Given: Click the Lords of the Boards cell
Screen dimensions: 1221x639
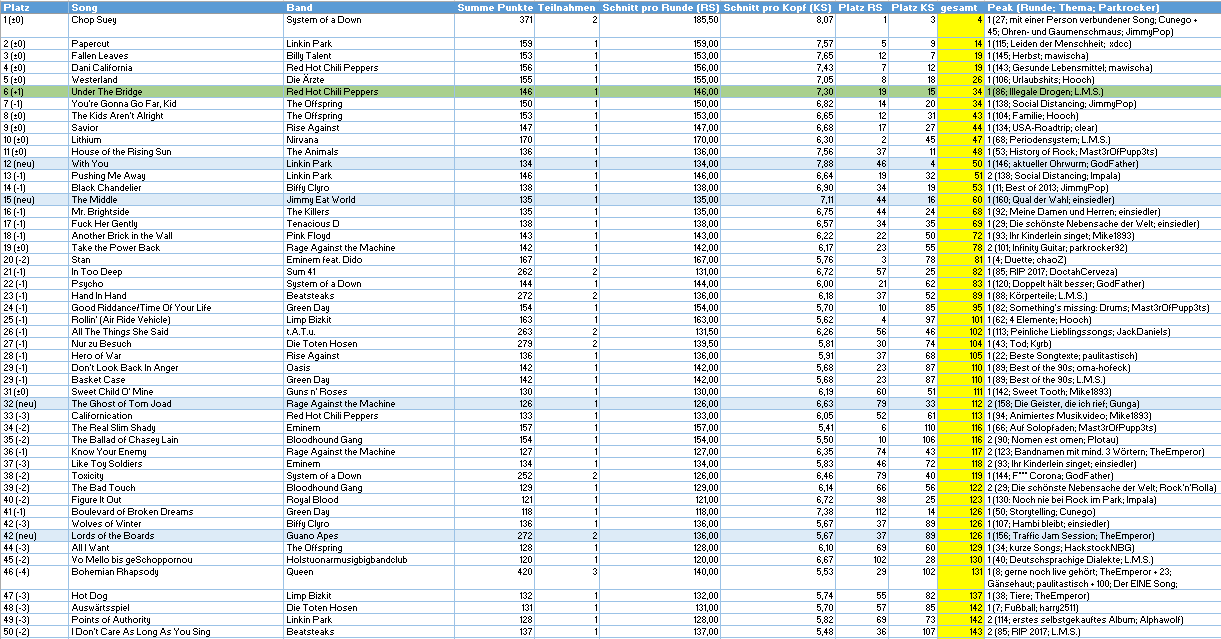Looking at the screenshot, I should (x=176, y=536).
